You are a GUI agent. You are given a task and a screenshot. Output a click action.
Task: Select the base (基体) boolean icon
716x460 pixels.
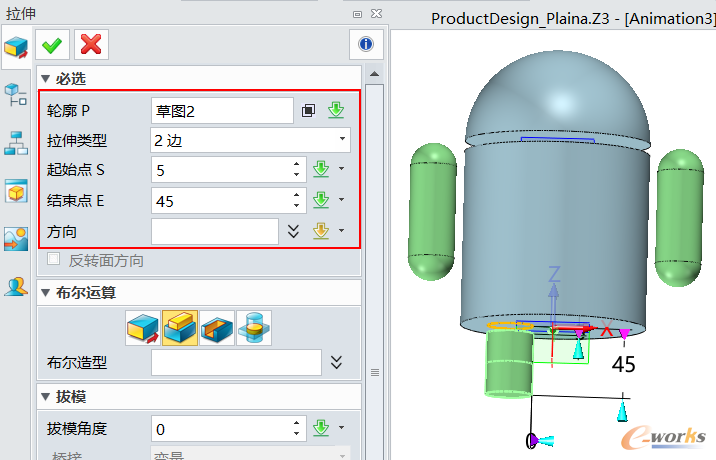click(143, 328)
